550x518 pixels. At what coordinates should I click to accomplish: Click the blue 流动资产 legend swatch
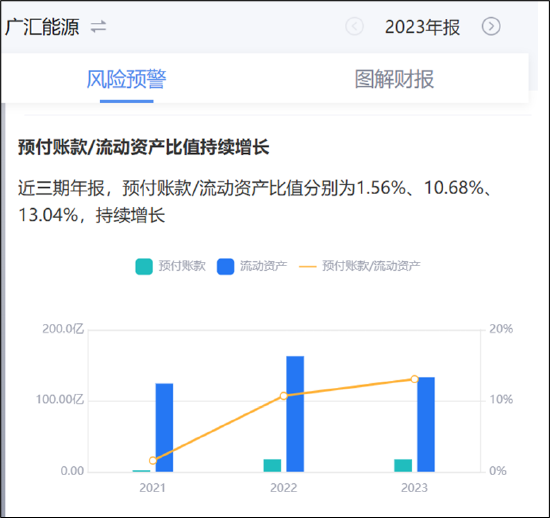tap(226, 267)
